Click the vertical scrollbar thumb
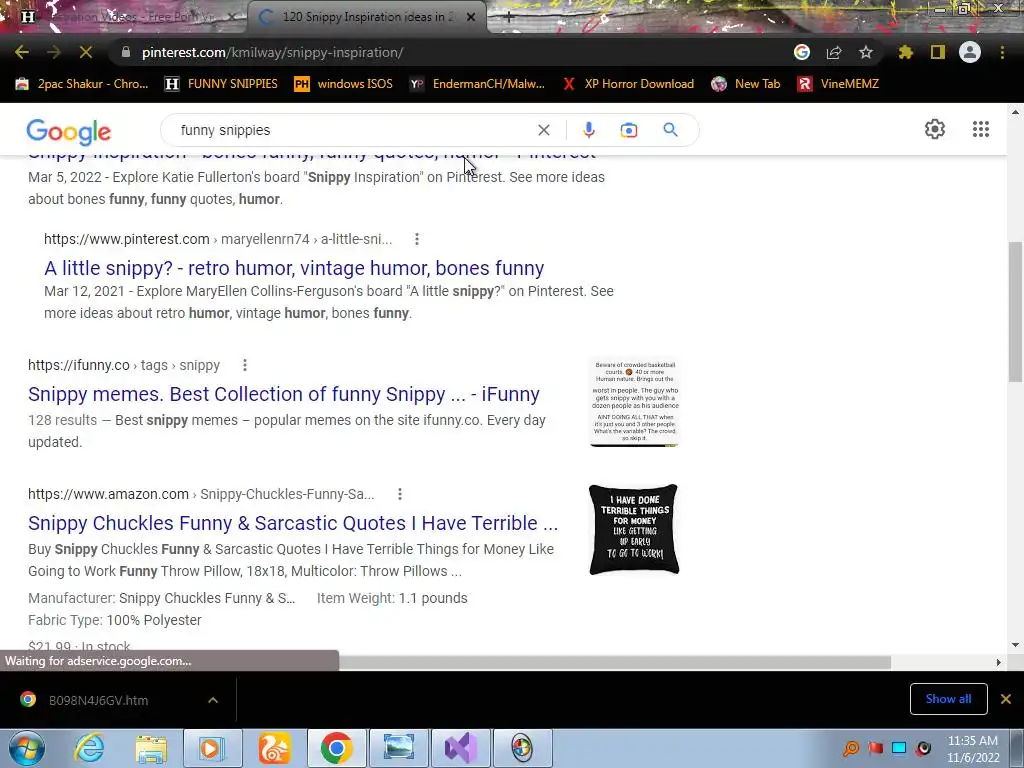 pos(1015,312)
